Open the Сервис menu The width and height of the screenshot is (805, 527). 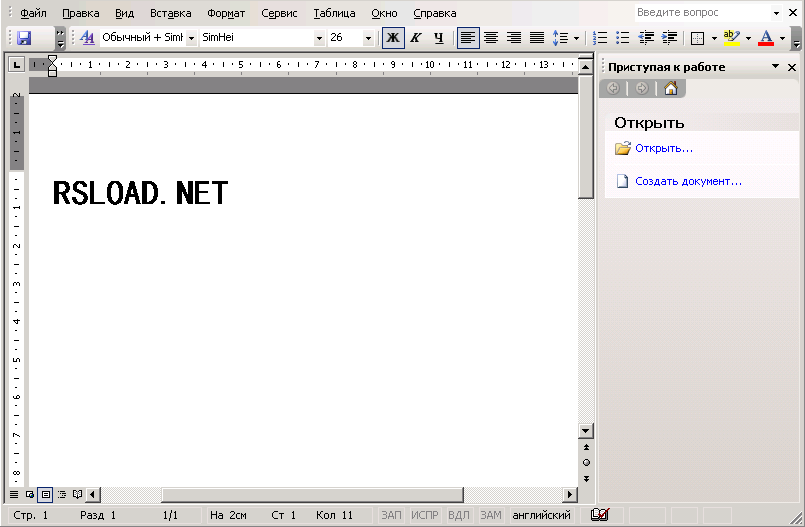pyautogui.click(x=279, y=13)
